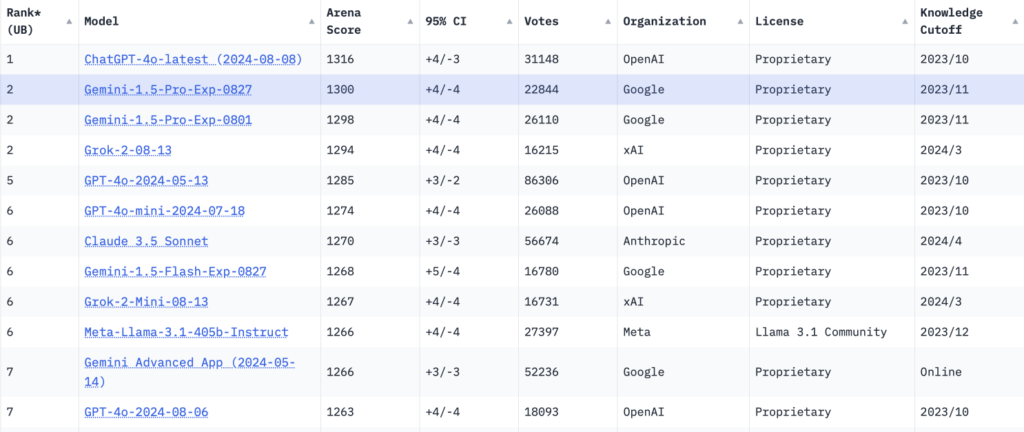
Task: Open Gemini-1.5-Flash-Exp-0827 link
Action: click(175, 271)
